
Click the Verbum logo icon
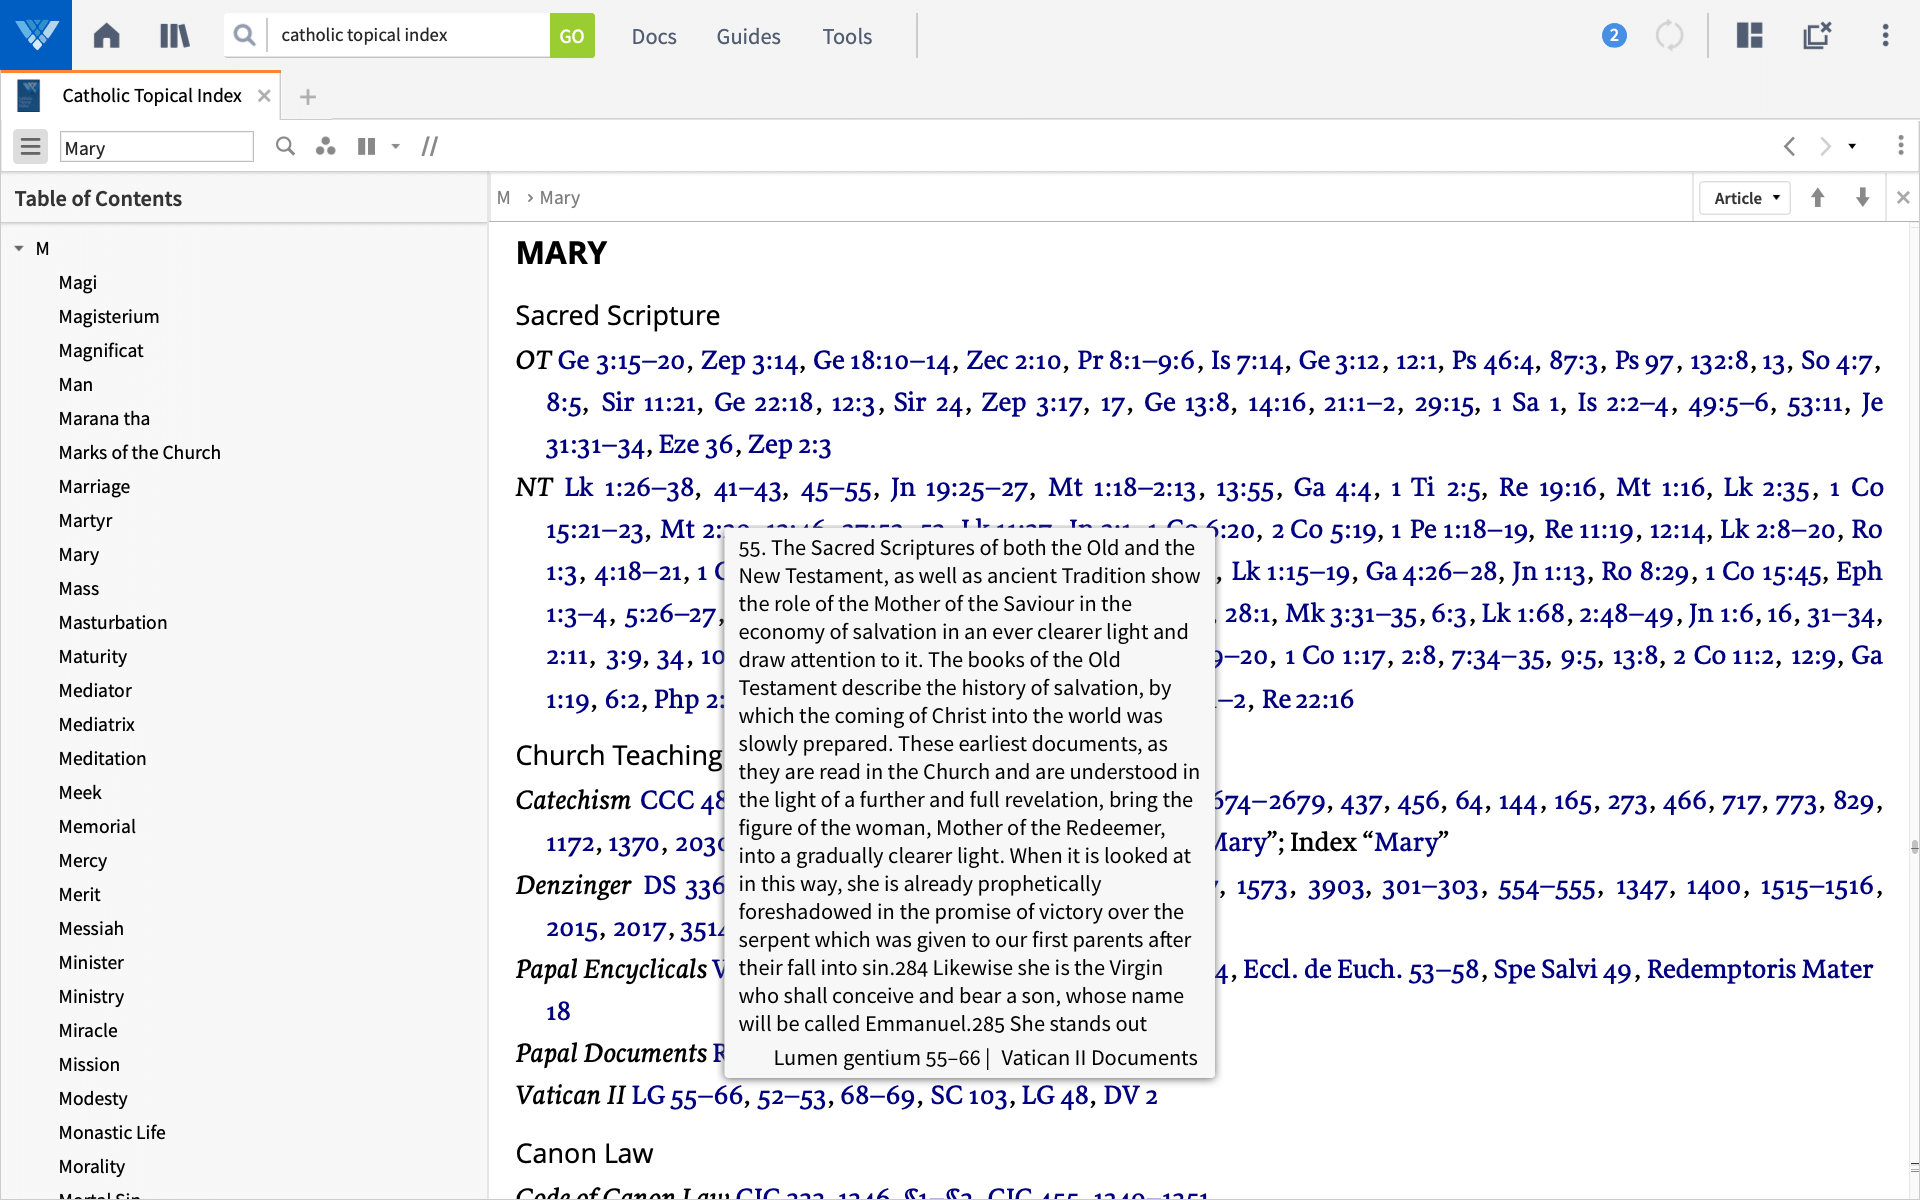[36, 35]
